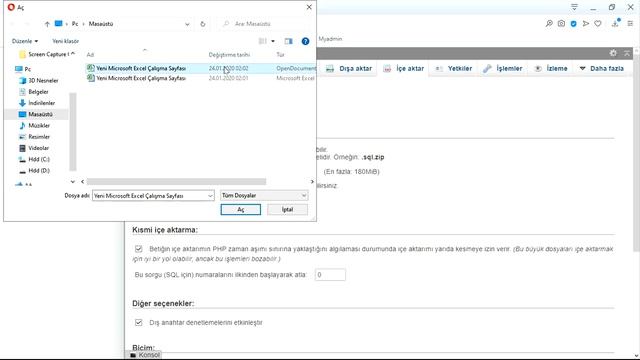The height and width of the screenshot is (360, 640).
Task: Collapse the navigation pane up chevron
Action: click(x=73, y=53)
